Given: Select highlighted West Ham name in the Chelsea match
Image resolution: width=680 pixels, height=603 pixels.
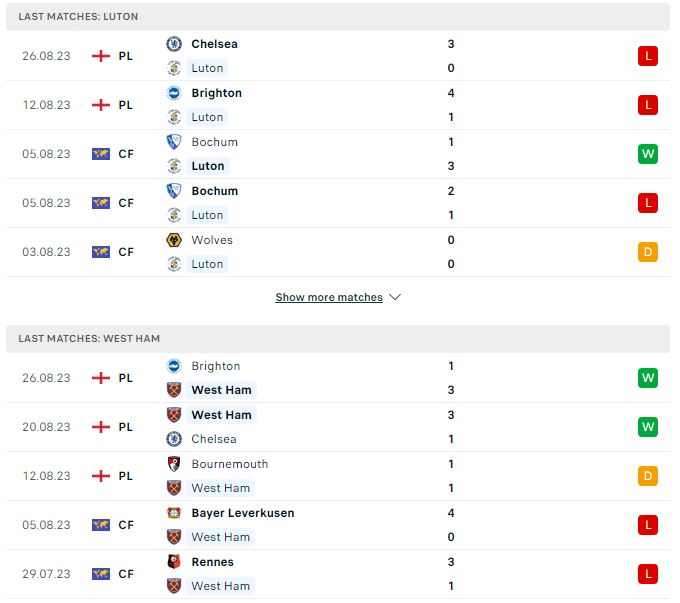Looking at the screenshot, I should coord(221,415).
